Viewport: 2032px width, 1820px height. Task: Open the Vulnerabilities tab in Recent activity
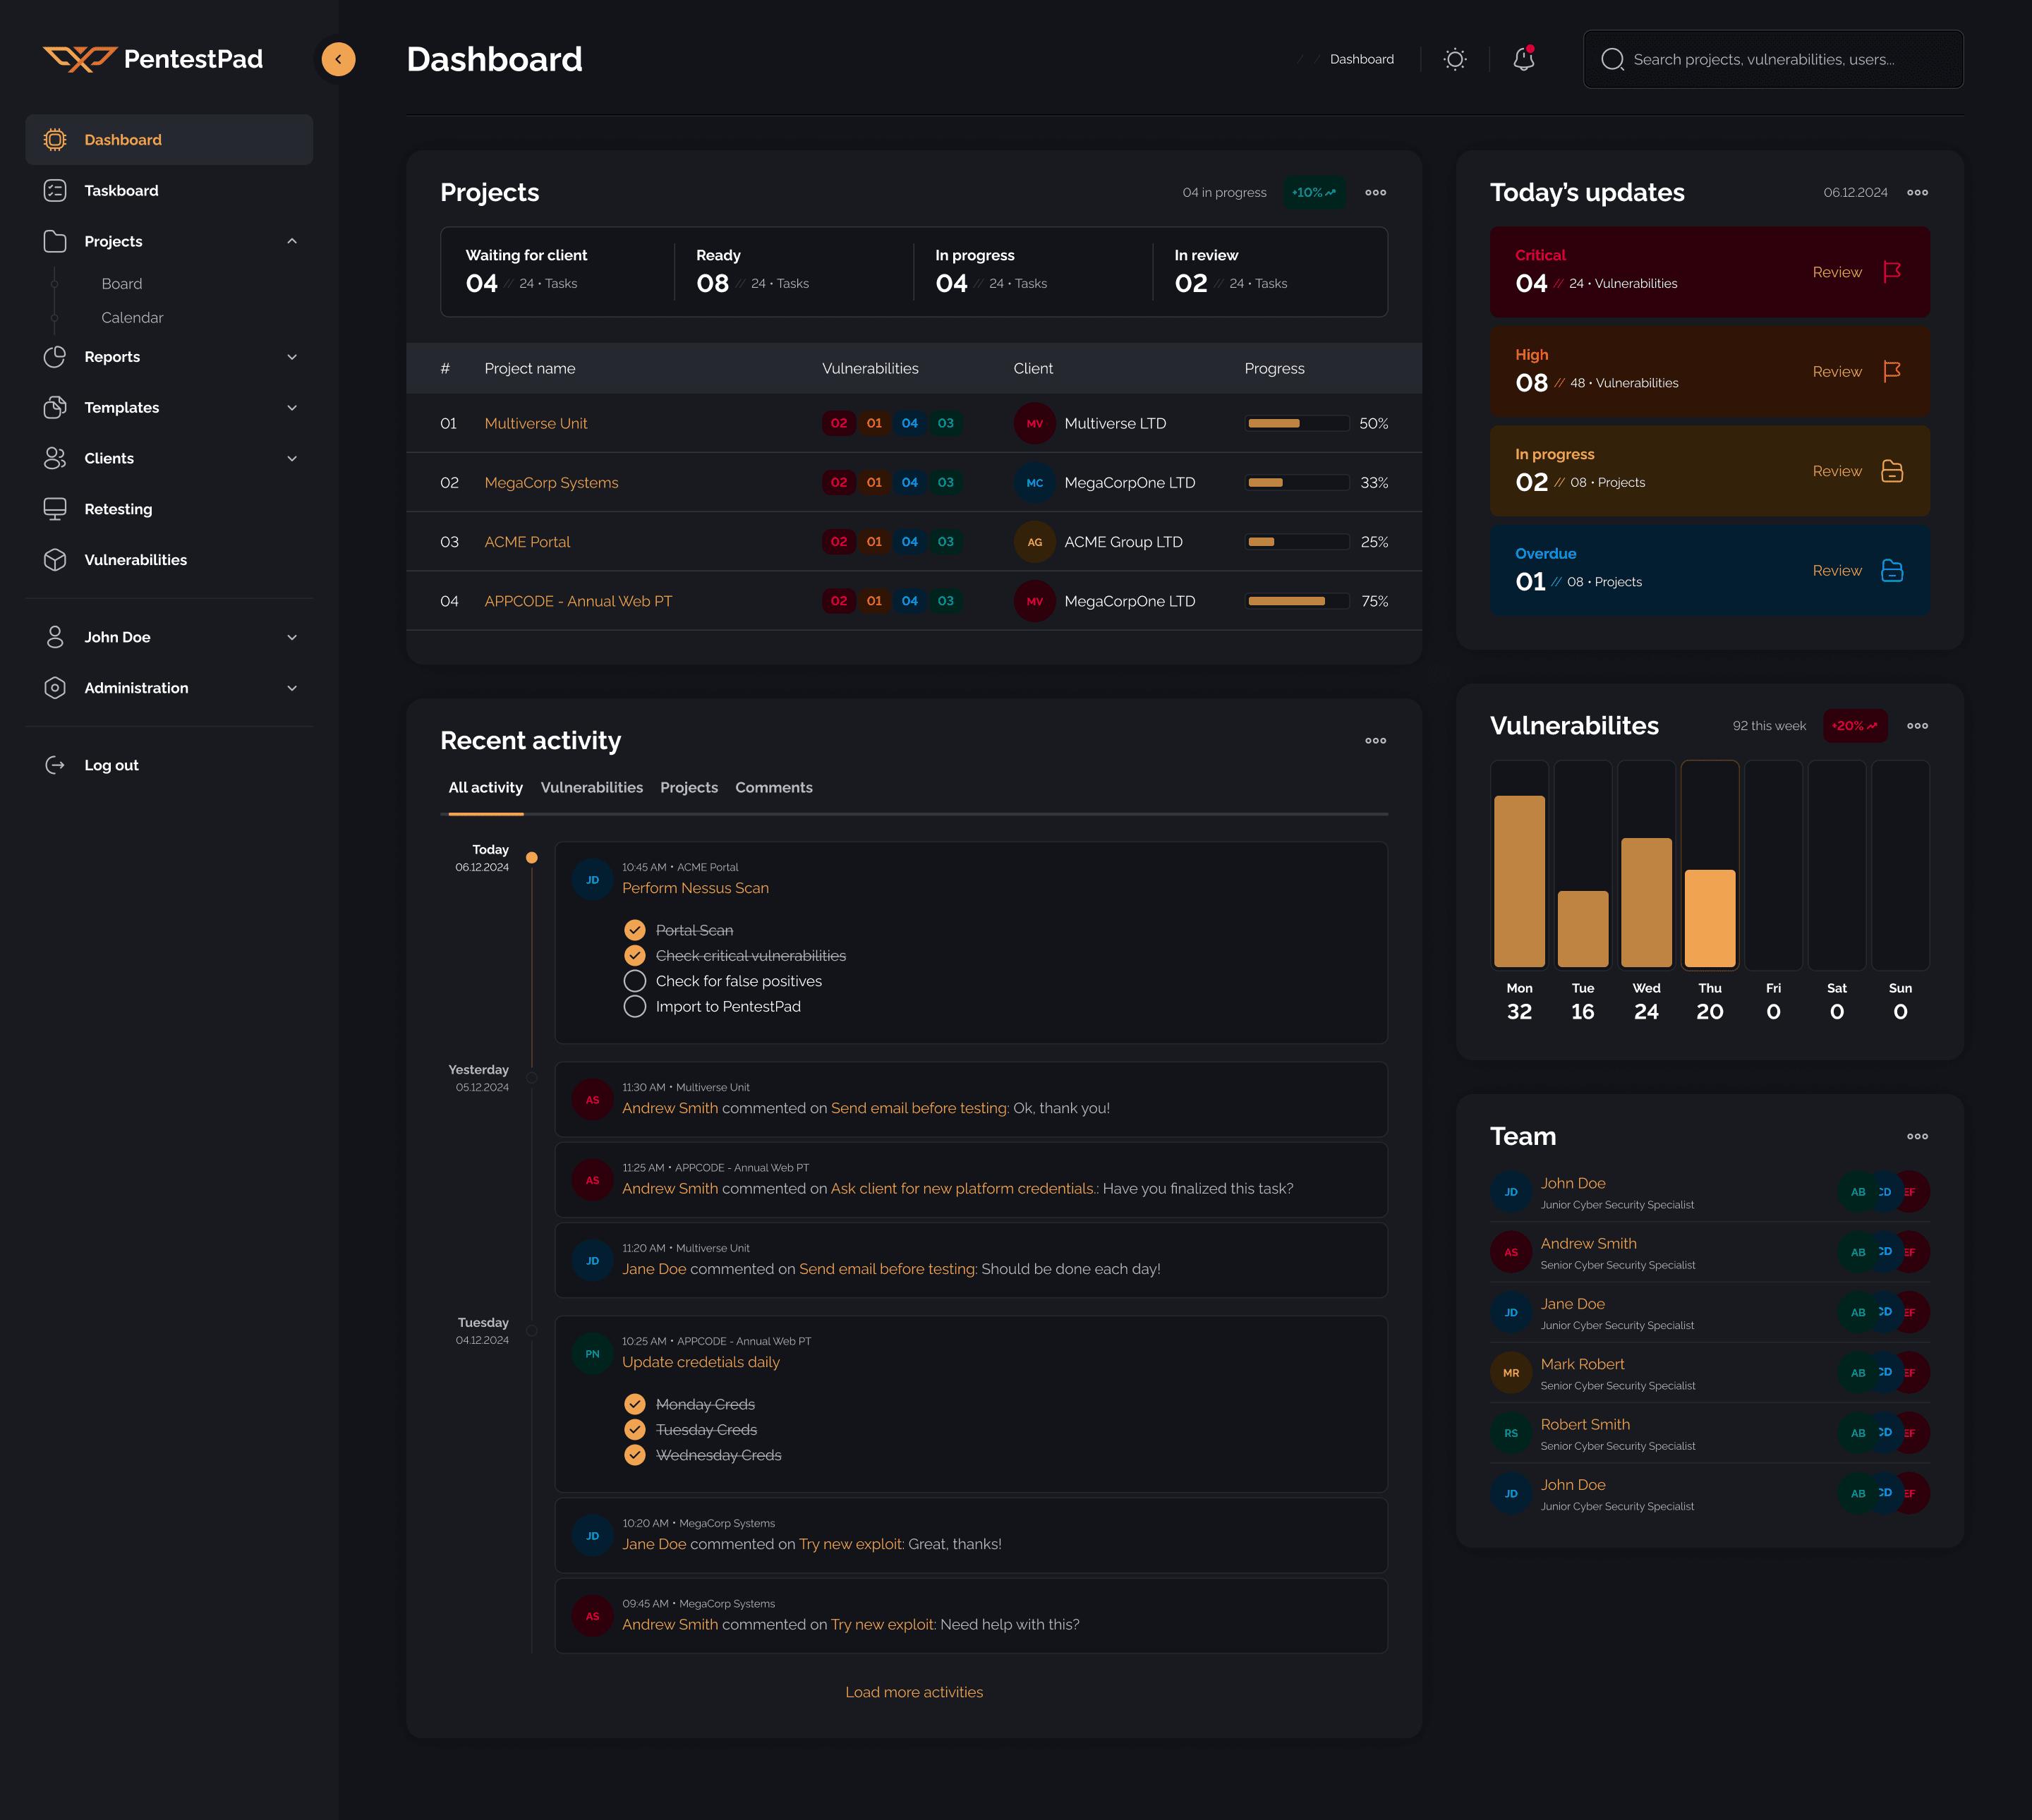pyautogui.click(x=592, y=787)
